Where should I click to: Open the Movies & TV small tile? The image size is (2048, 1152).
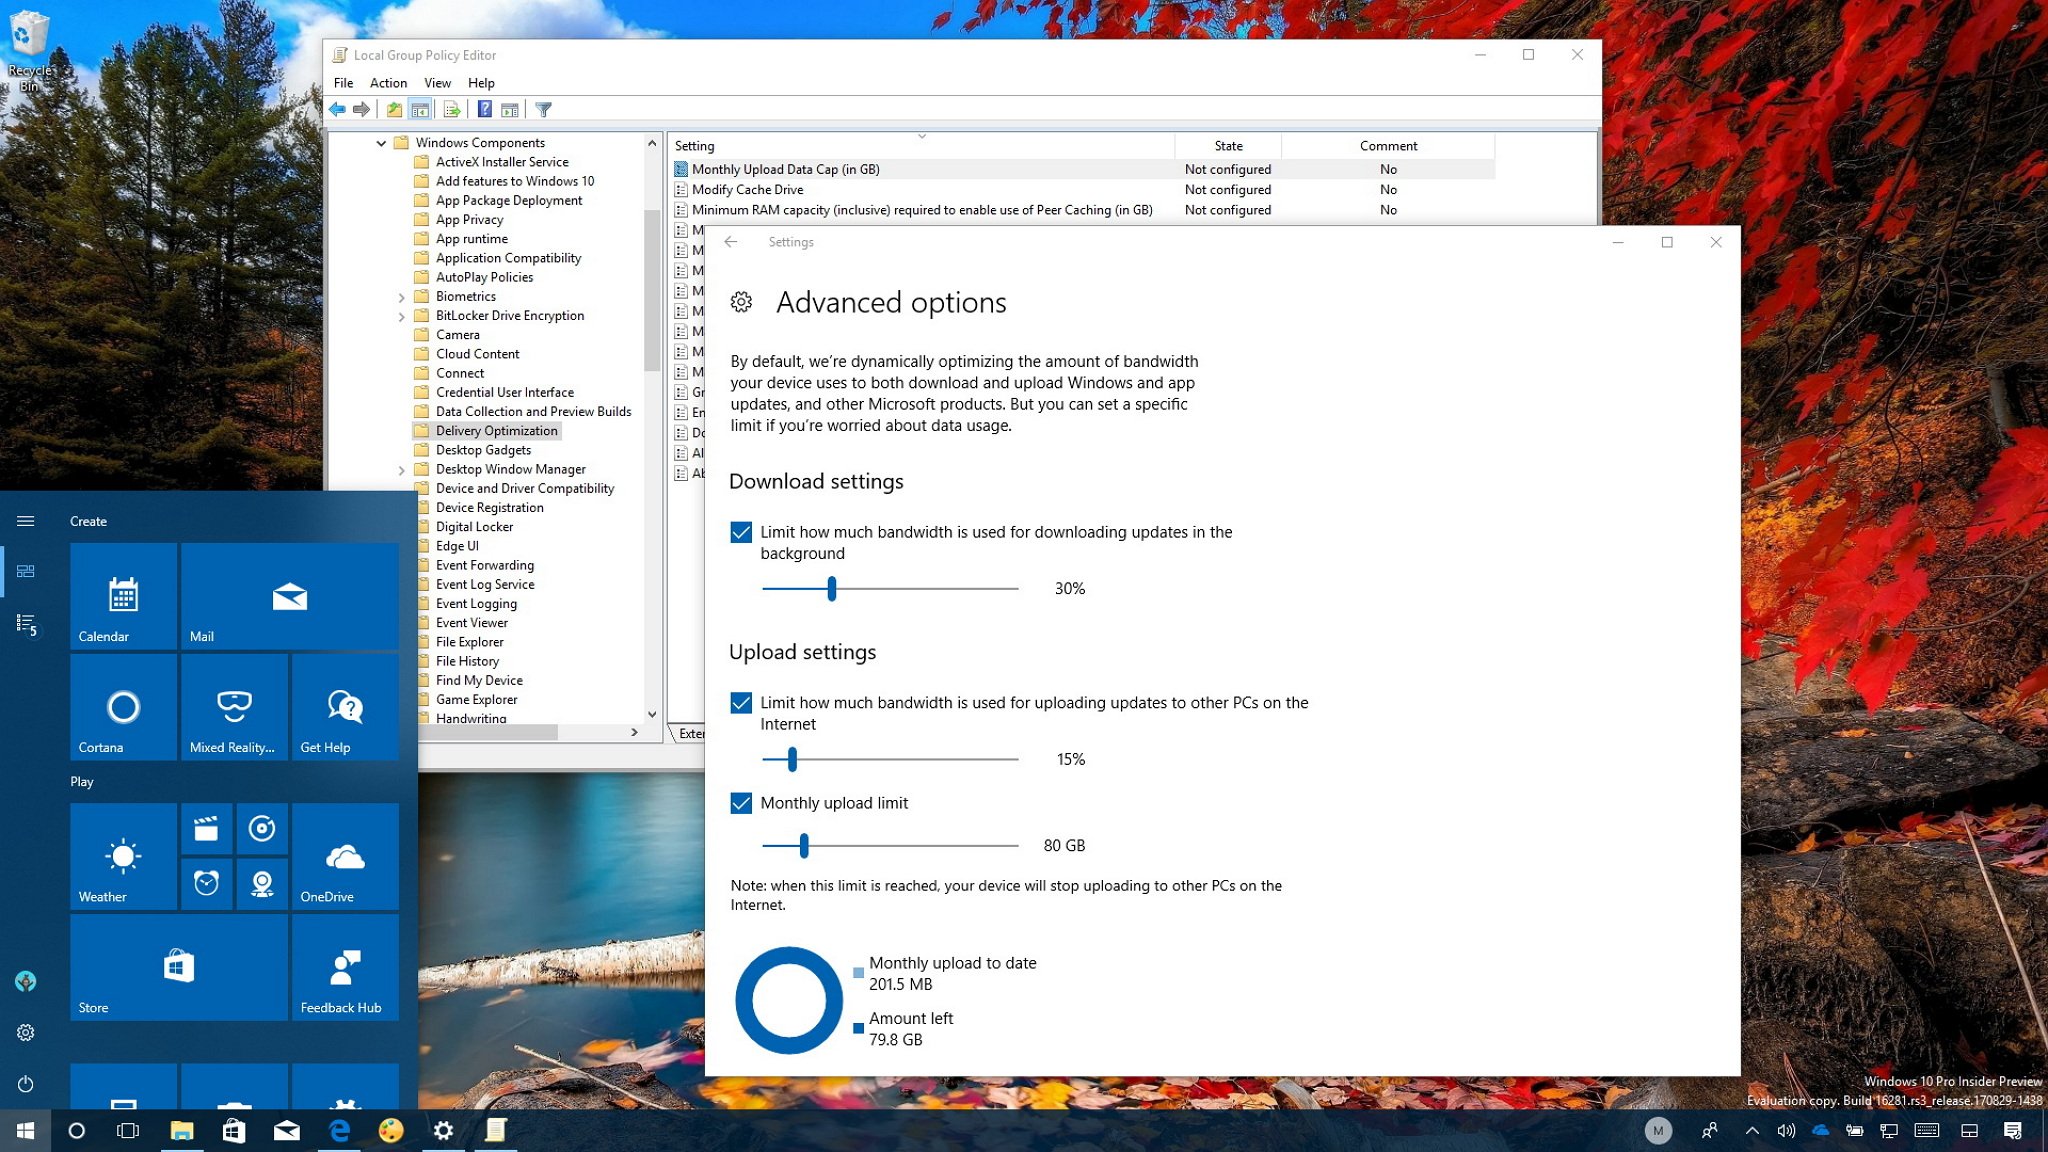click(x=206, y=829)
